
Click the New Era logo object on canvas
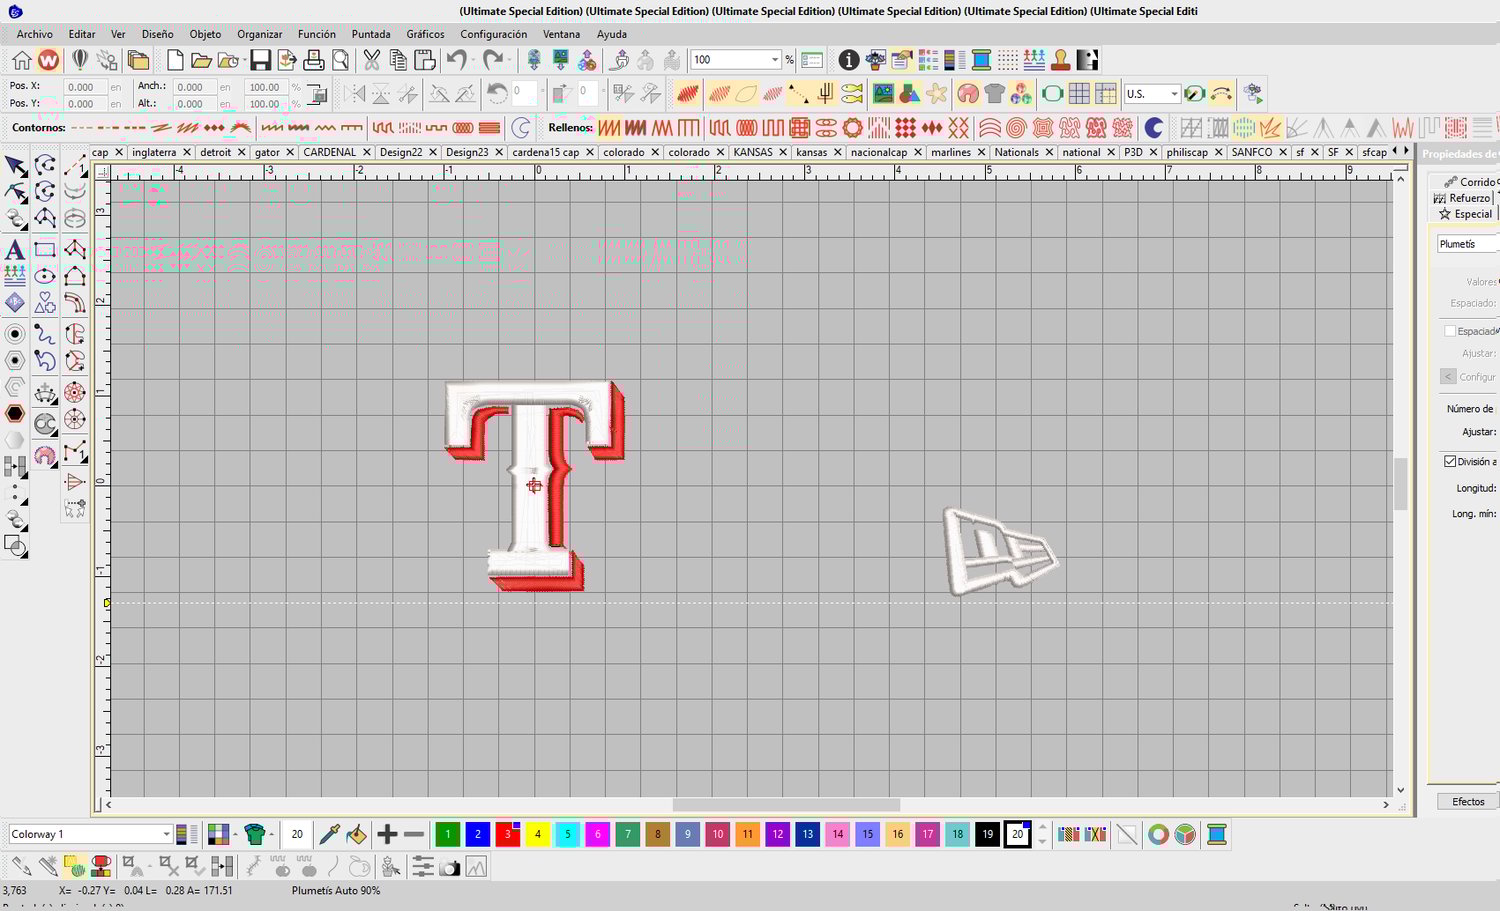[x=1000, y=551]
